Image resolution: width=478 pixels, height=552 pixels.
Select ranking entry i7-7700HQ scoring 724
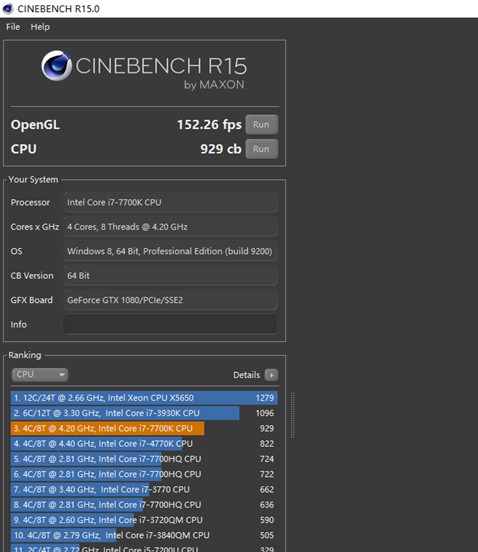click(x=144, y=459)
